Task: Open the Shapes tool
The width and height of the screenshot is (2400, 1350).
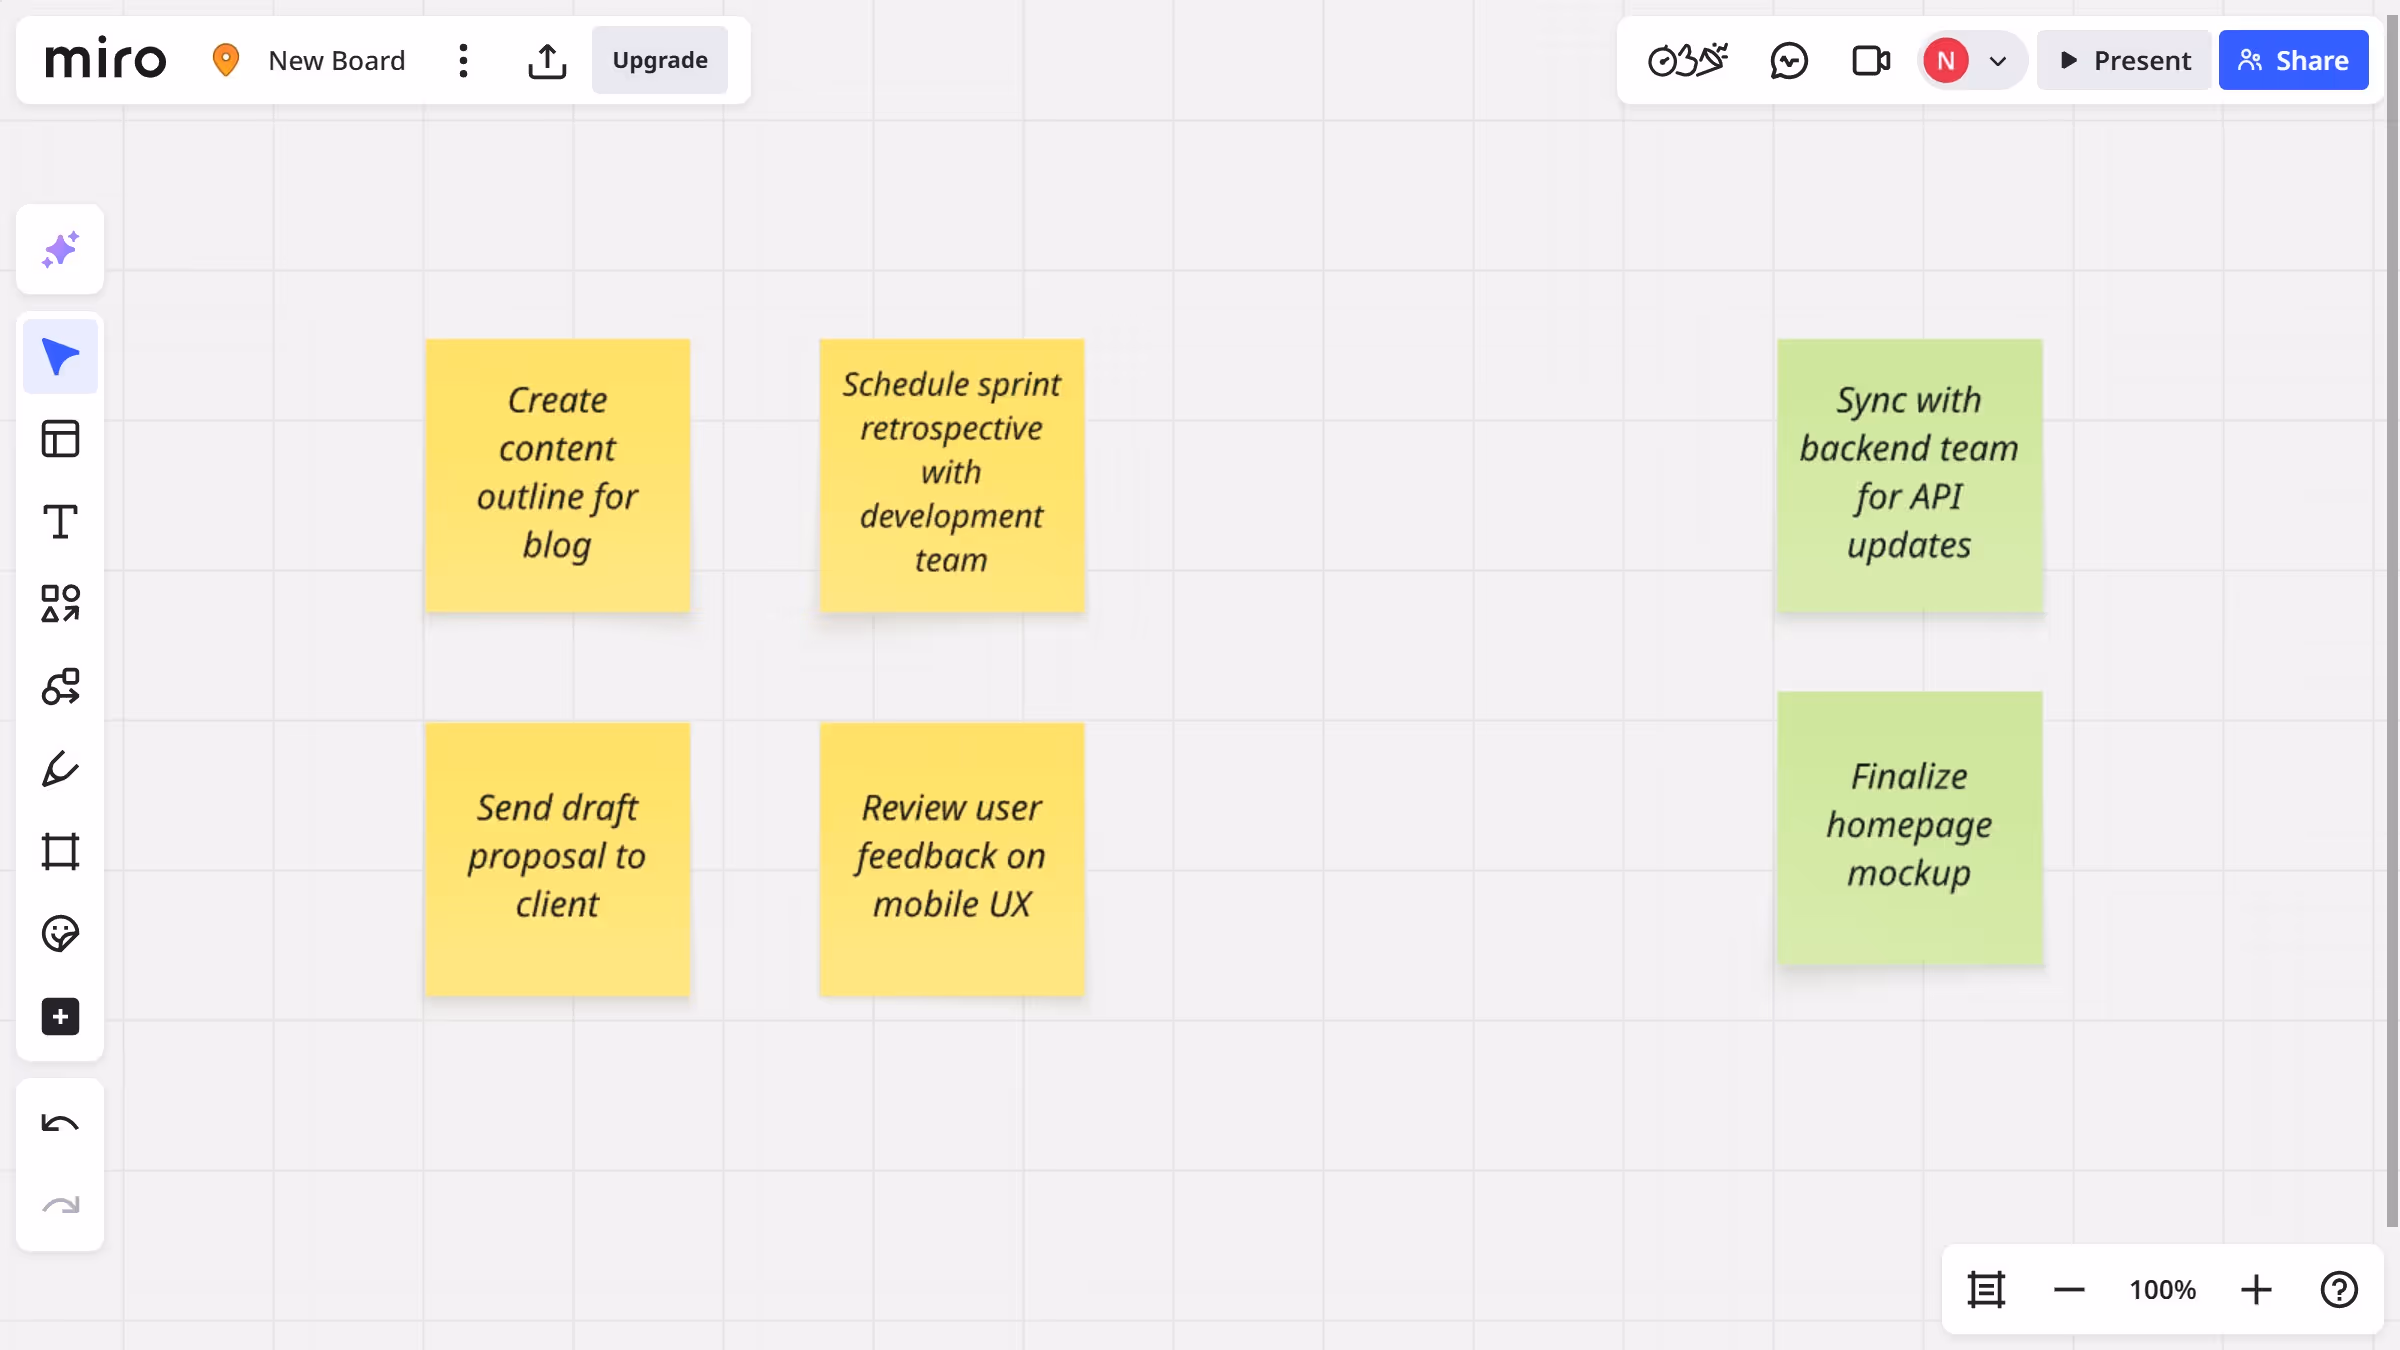Action: click(60, 603)
